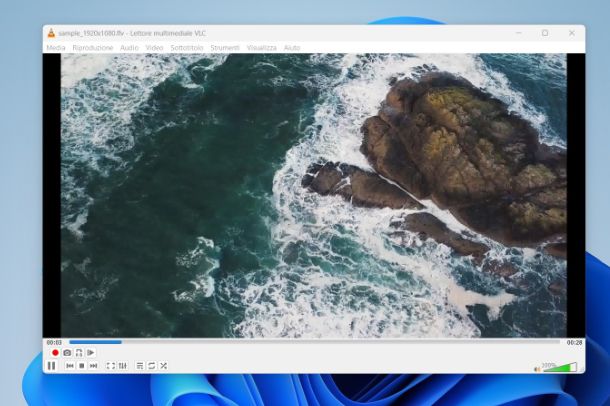Open the Sottotitolo menu
Viewport: 610px width, 406px height.
tap(187, 48)
